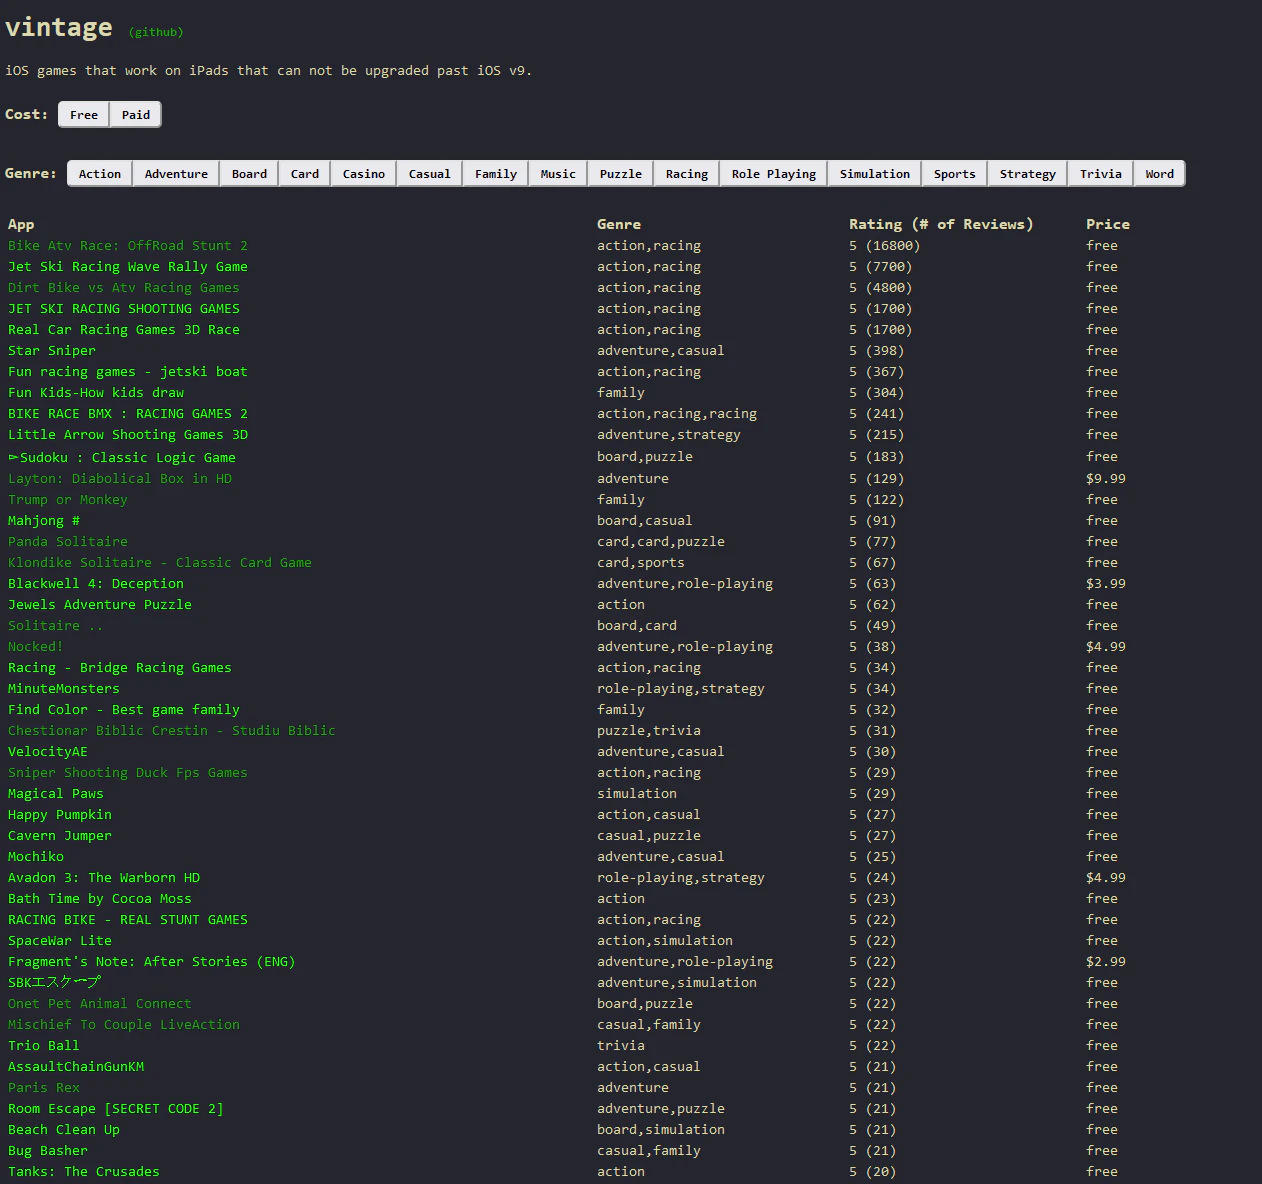Select the Strategy genre button
Screen dimensions: 1262x1184
pos(1028,174)
